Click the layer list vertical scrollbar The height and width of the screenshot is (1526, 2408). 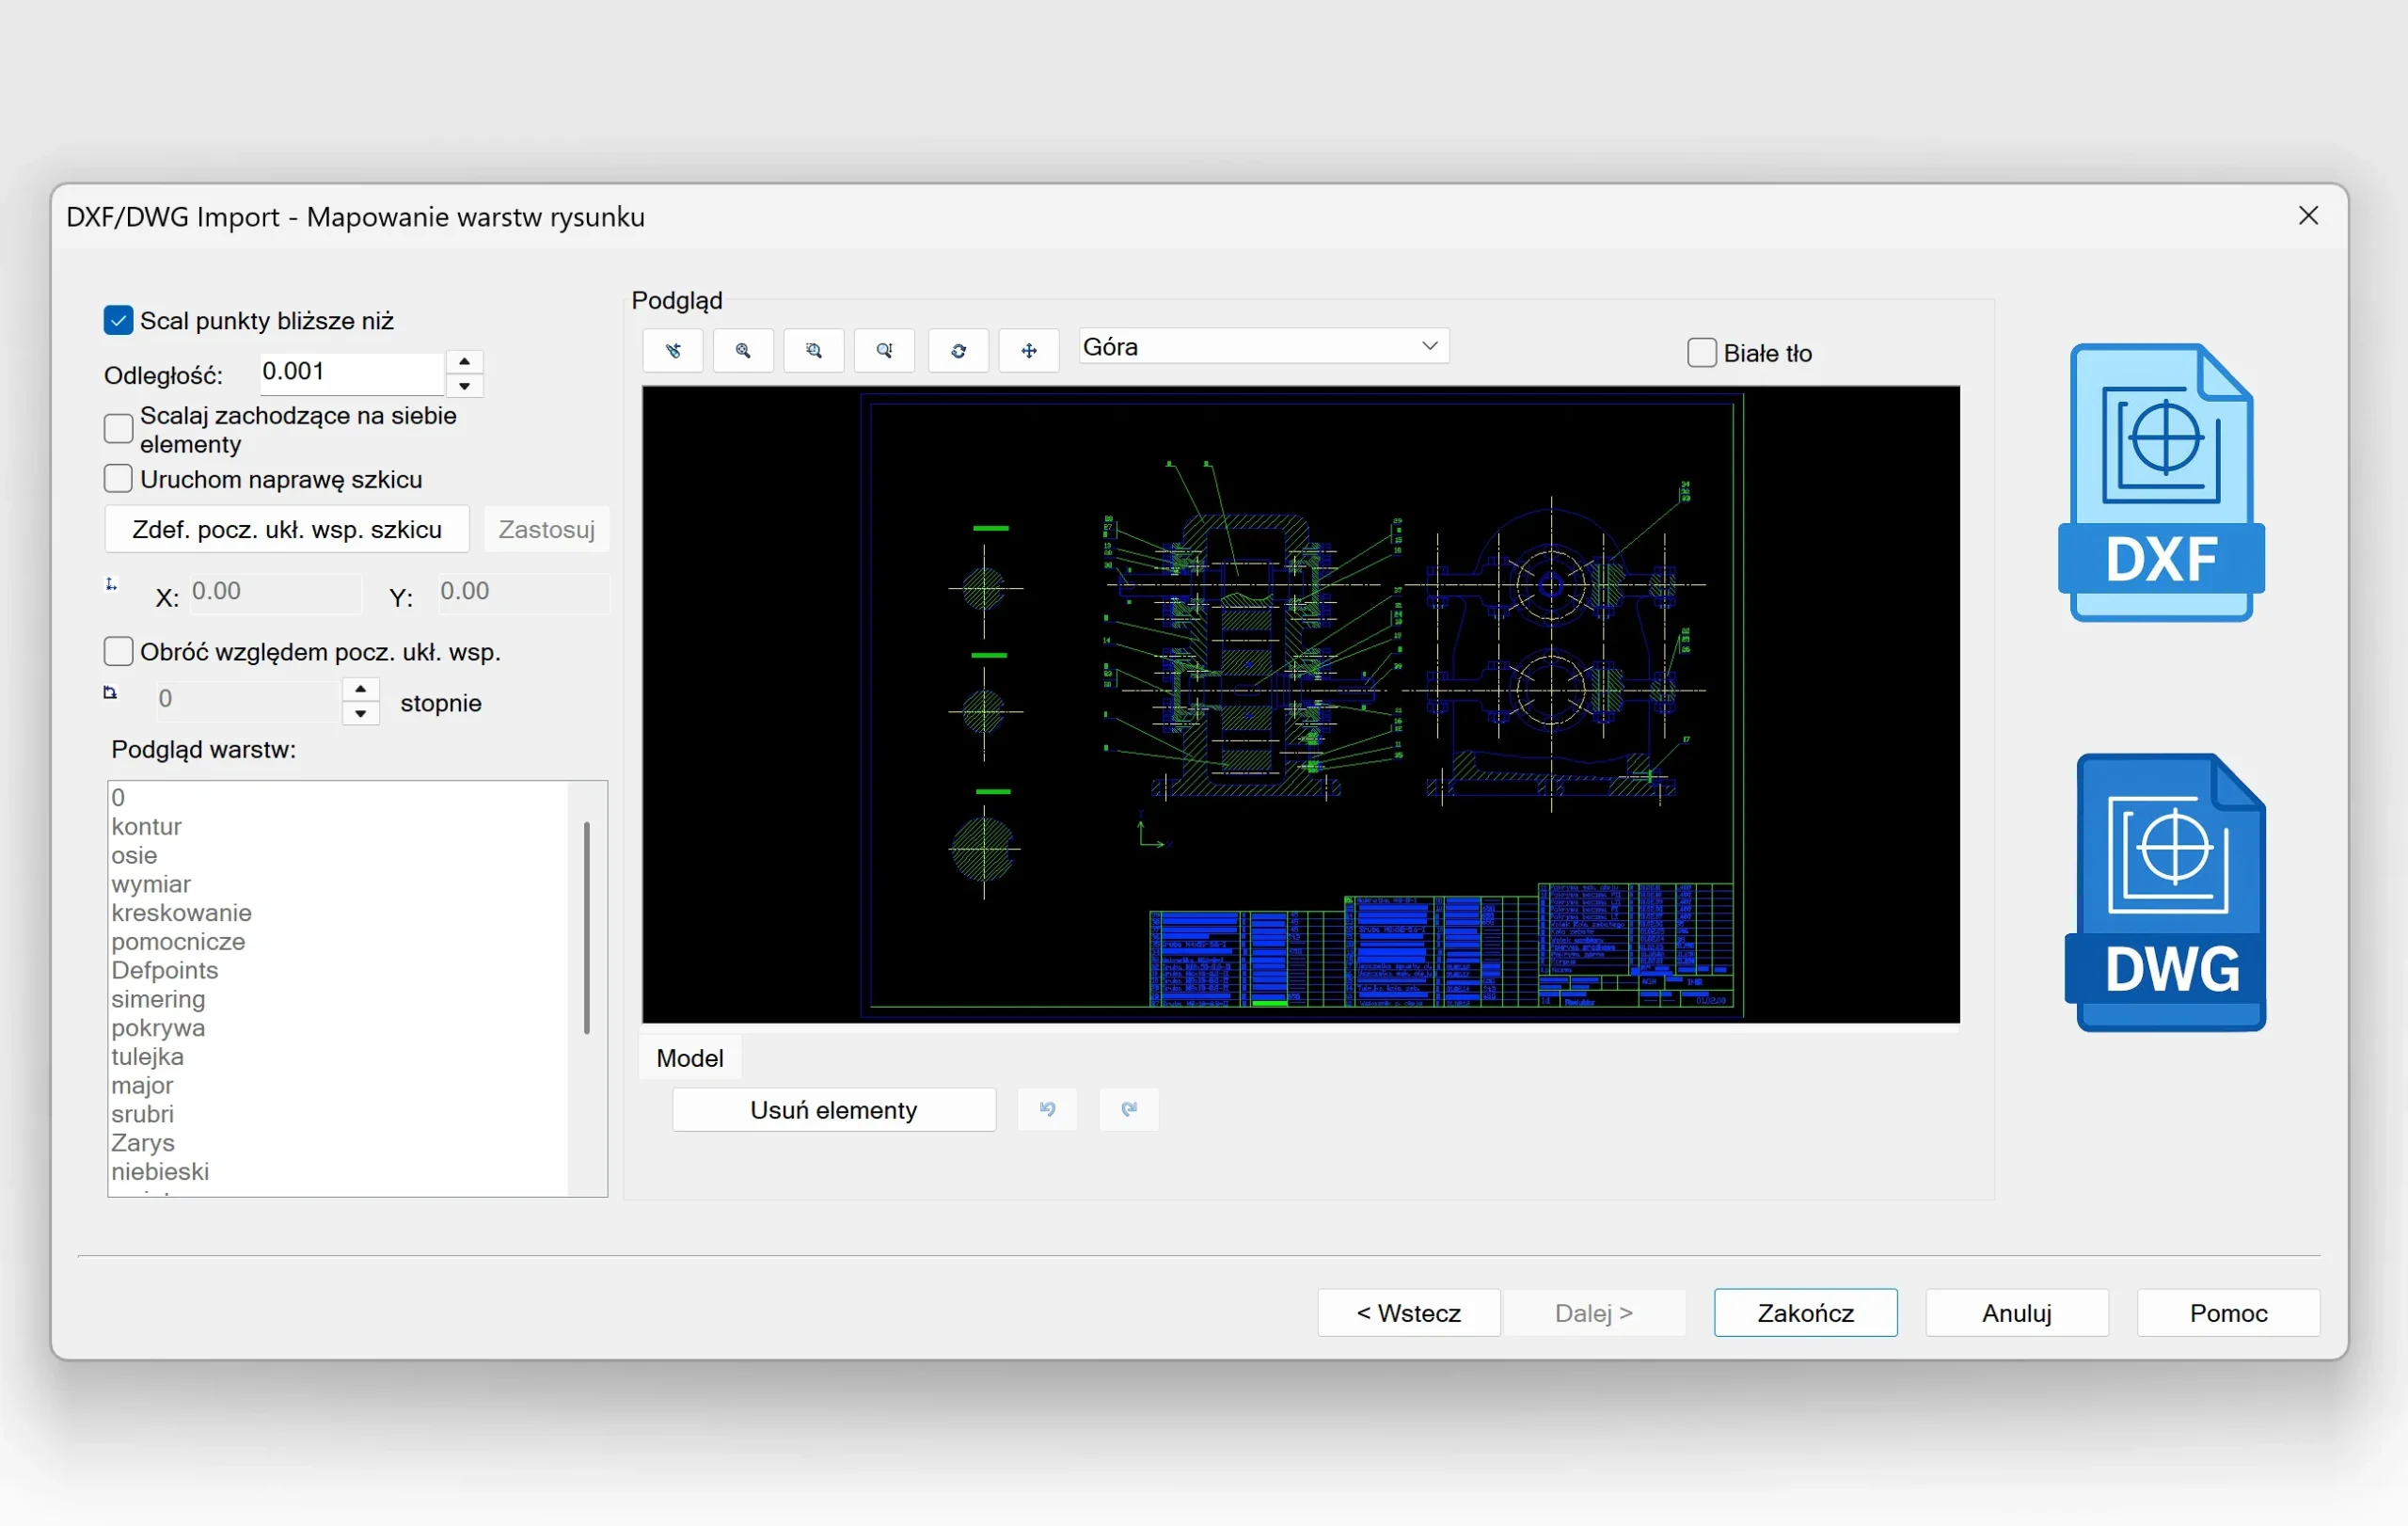click(x=586, y=927)
